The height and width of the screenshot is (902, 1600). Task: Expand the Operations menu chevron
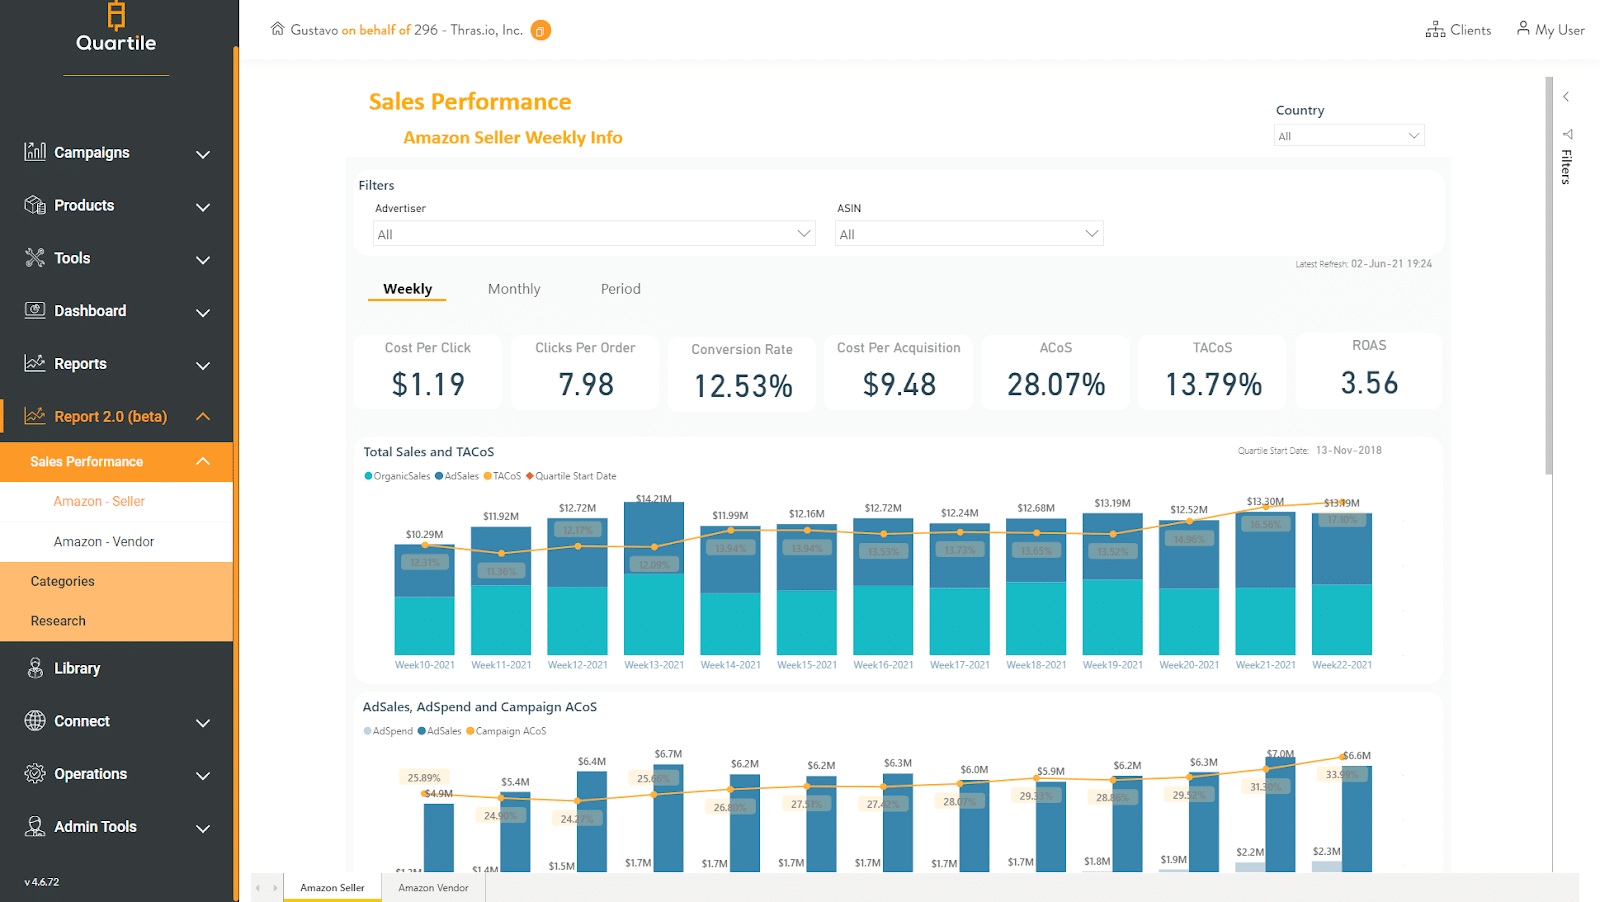click(x=203, y=776)
